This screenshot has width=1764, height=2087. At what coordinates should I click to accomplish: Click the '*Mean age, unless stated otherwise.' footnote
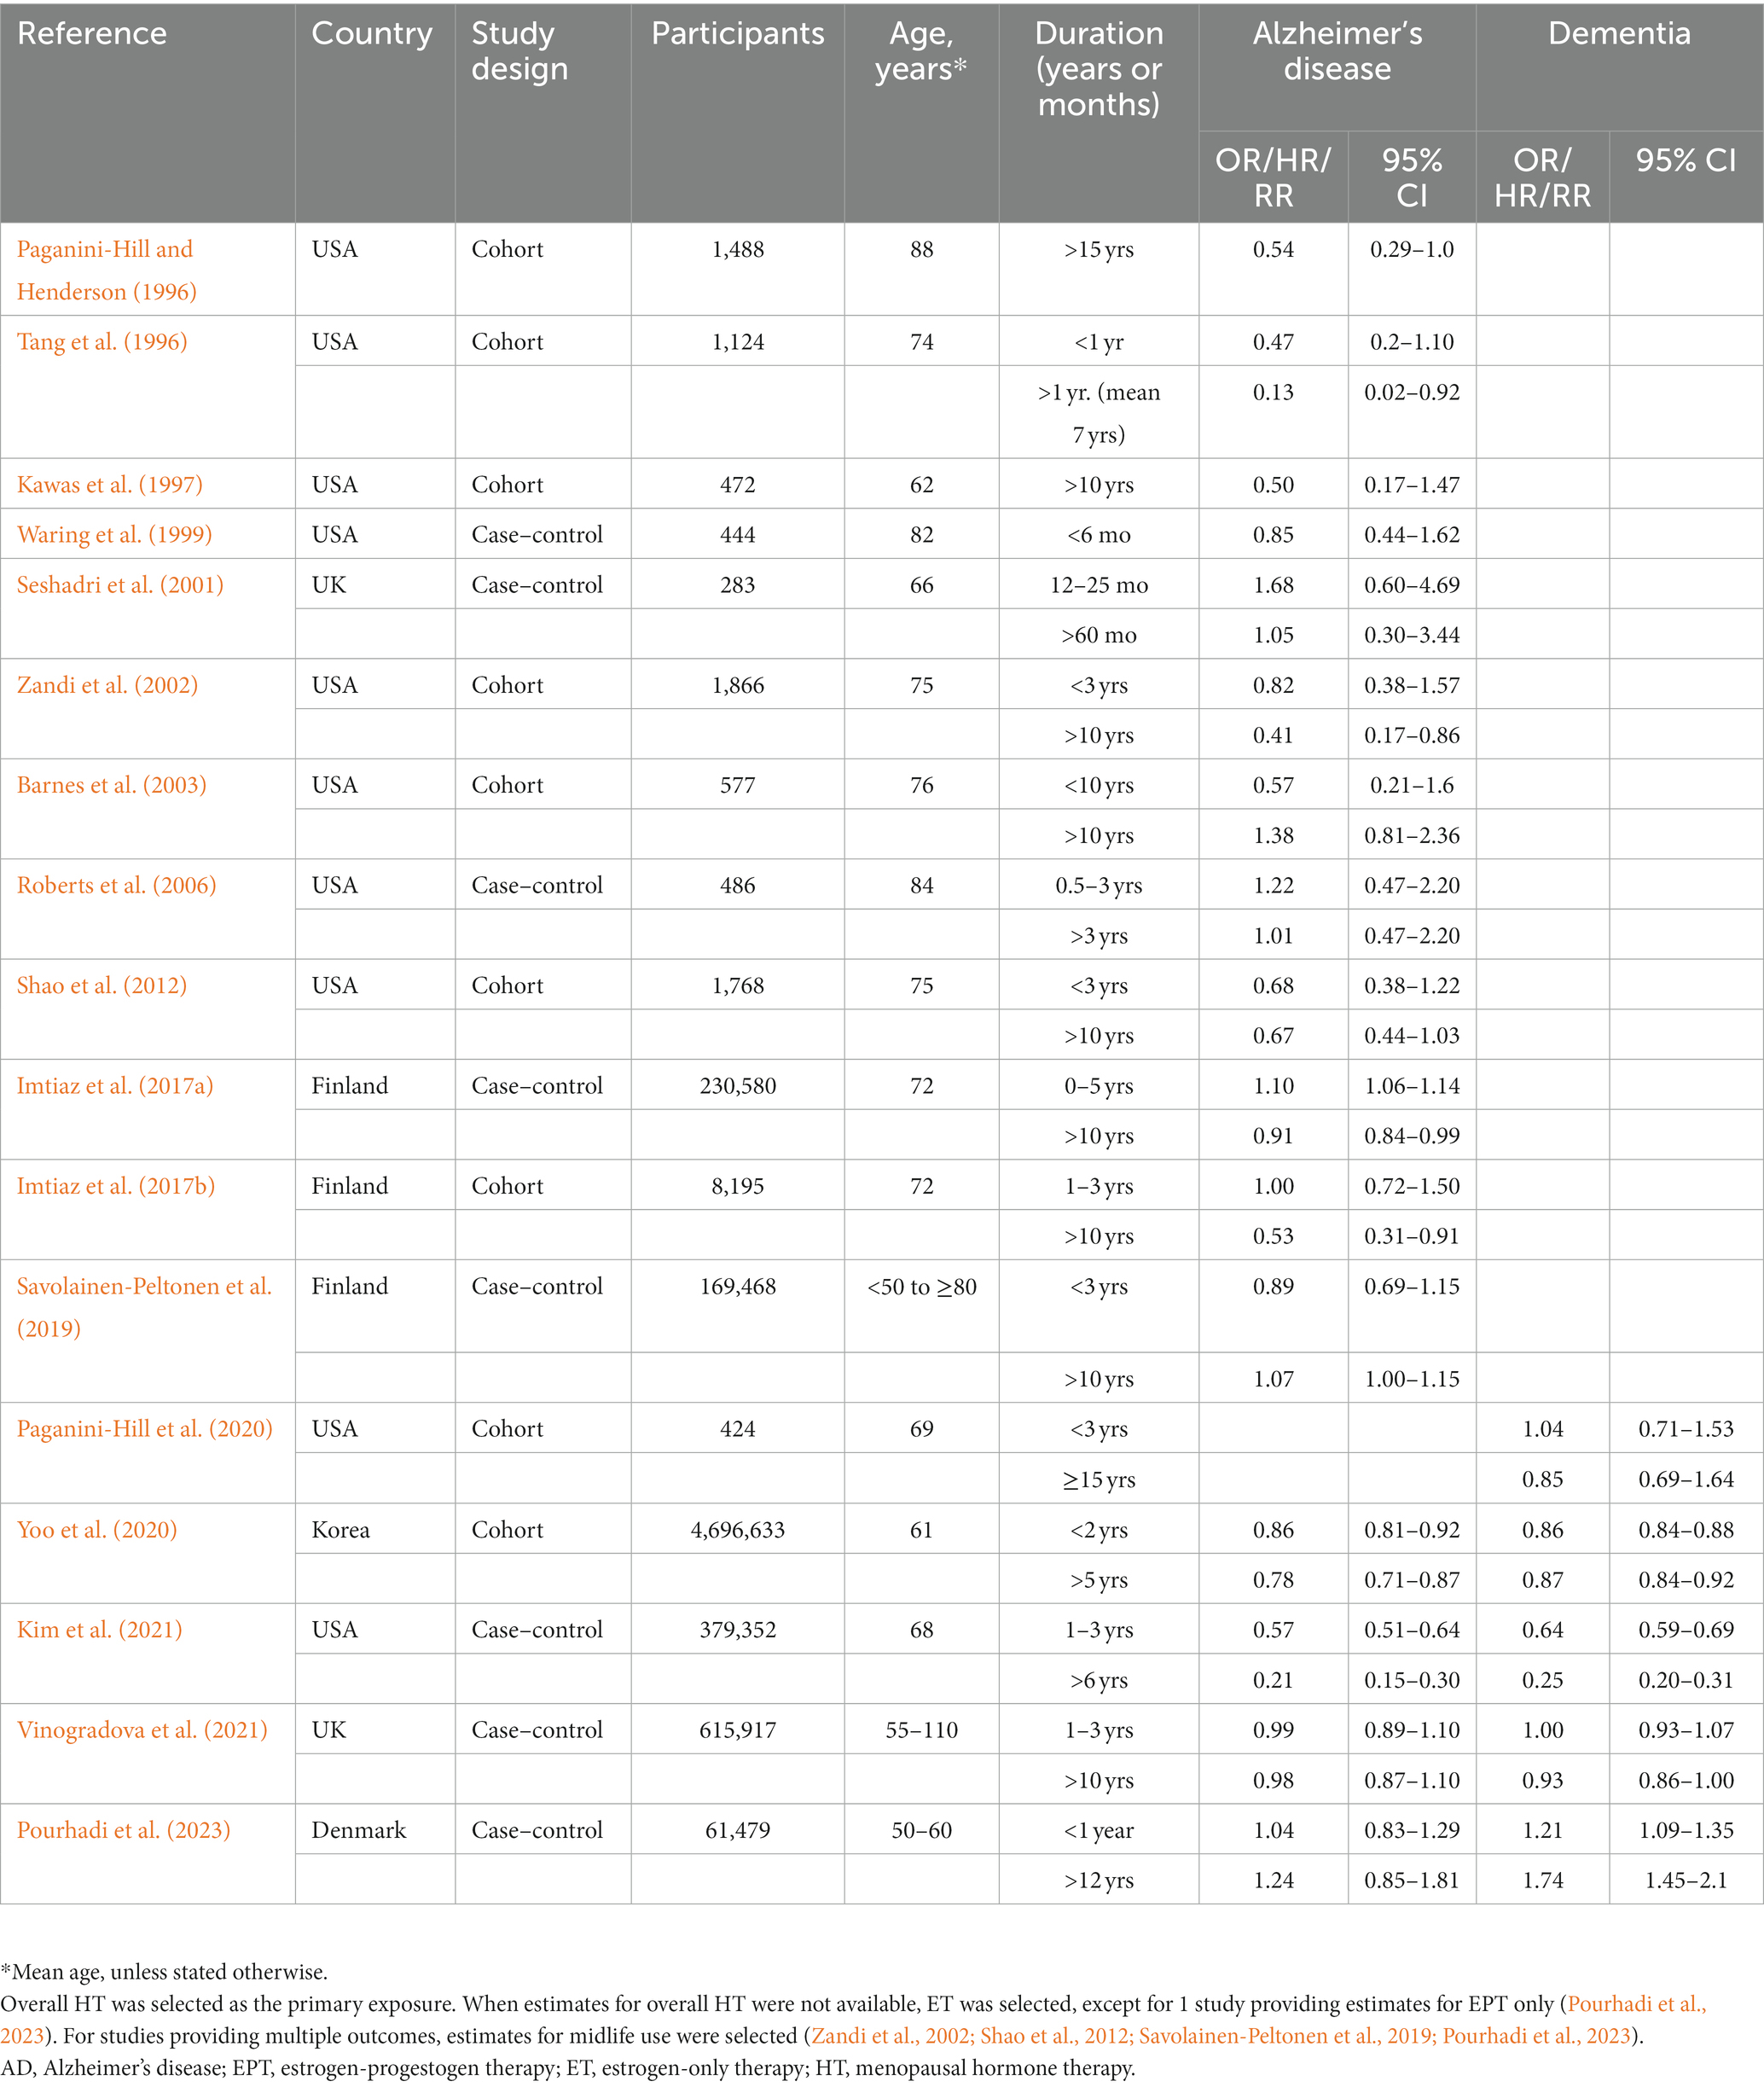164,1972
